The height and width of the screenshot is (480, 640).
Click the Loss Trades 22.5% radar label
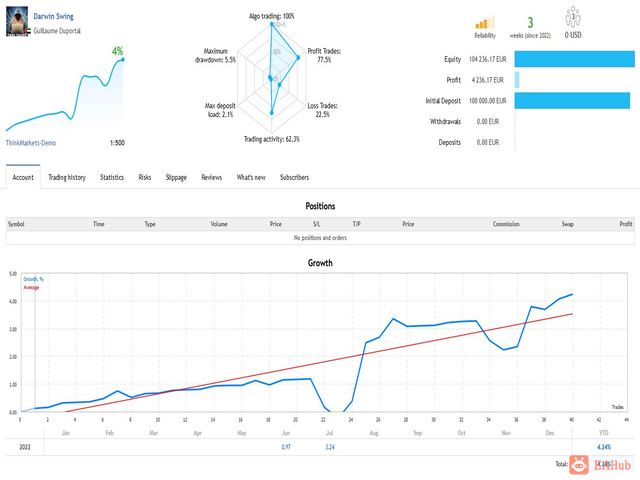click(322, 110)
